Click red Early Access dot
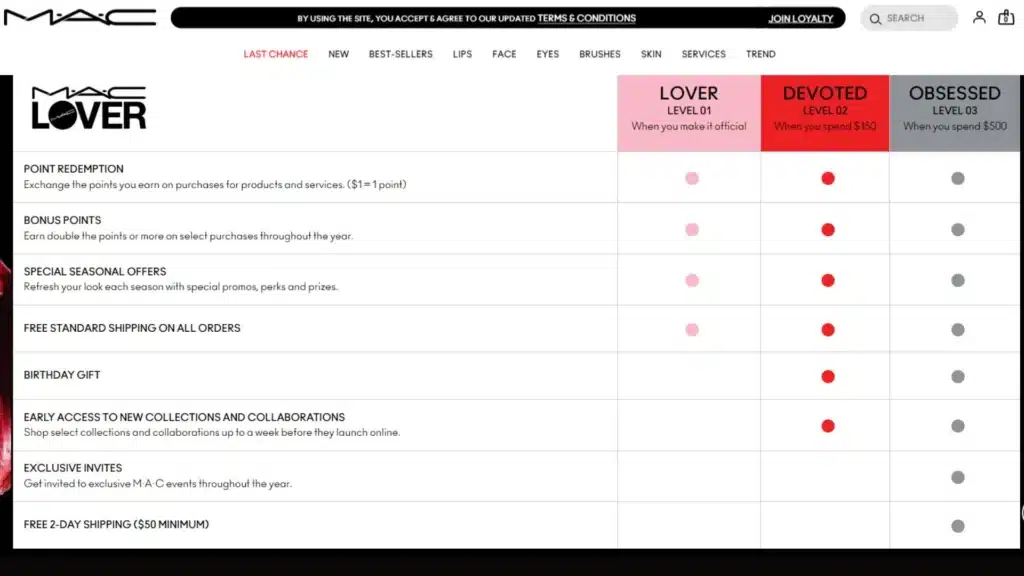 tap(827, 425)
